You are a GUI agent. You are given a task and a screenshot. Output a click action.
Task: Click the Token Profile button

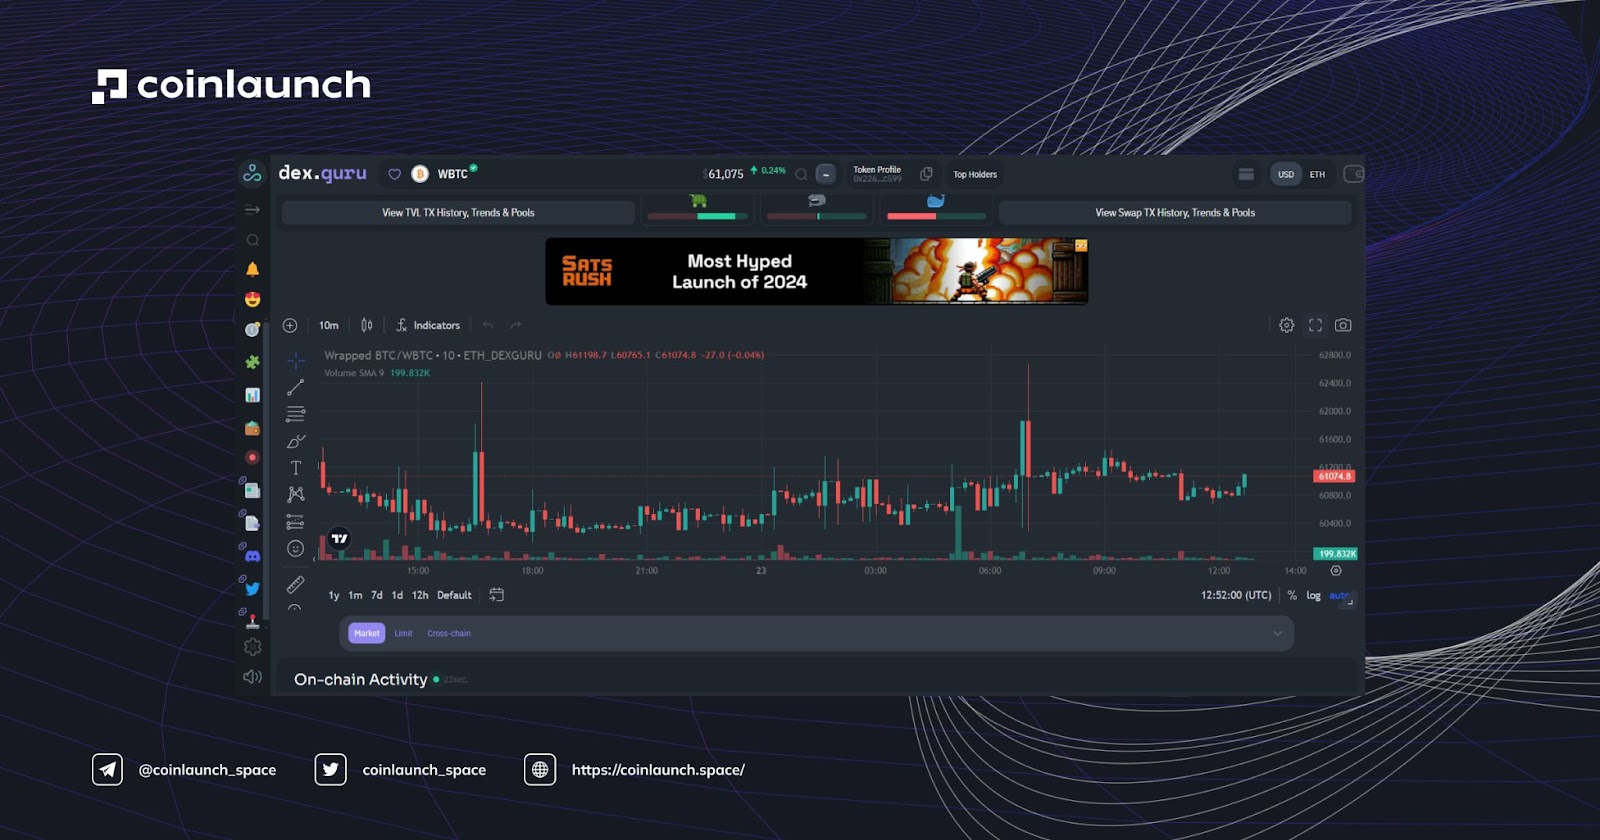coord(877,174)
